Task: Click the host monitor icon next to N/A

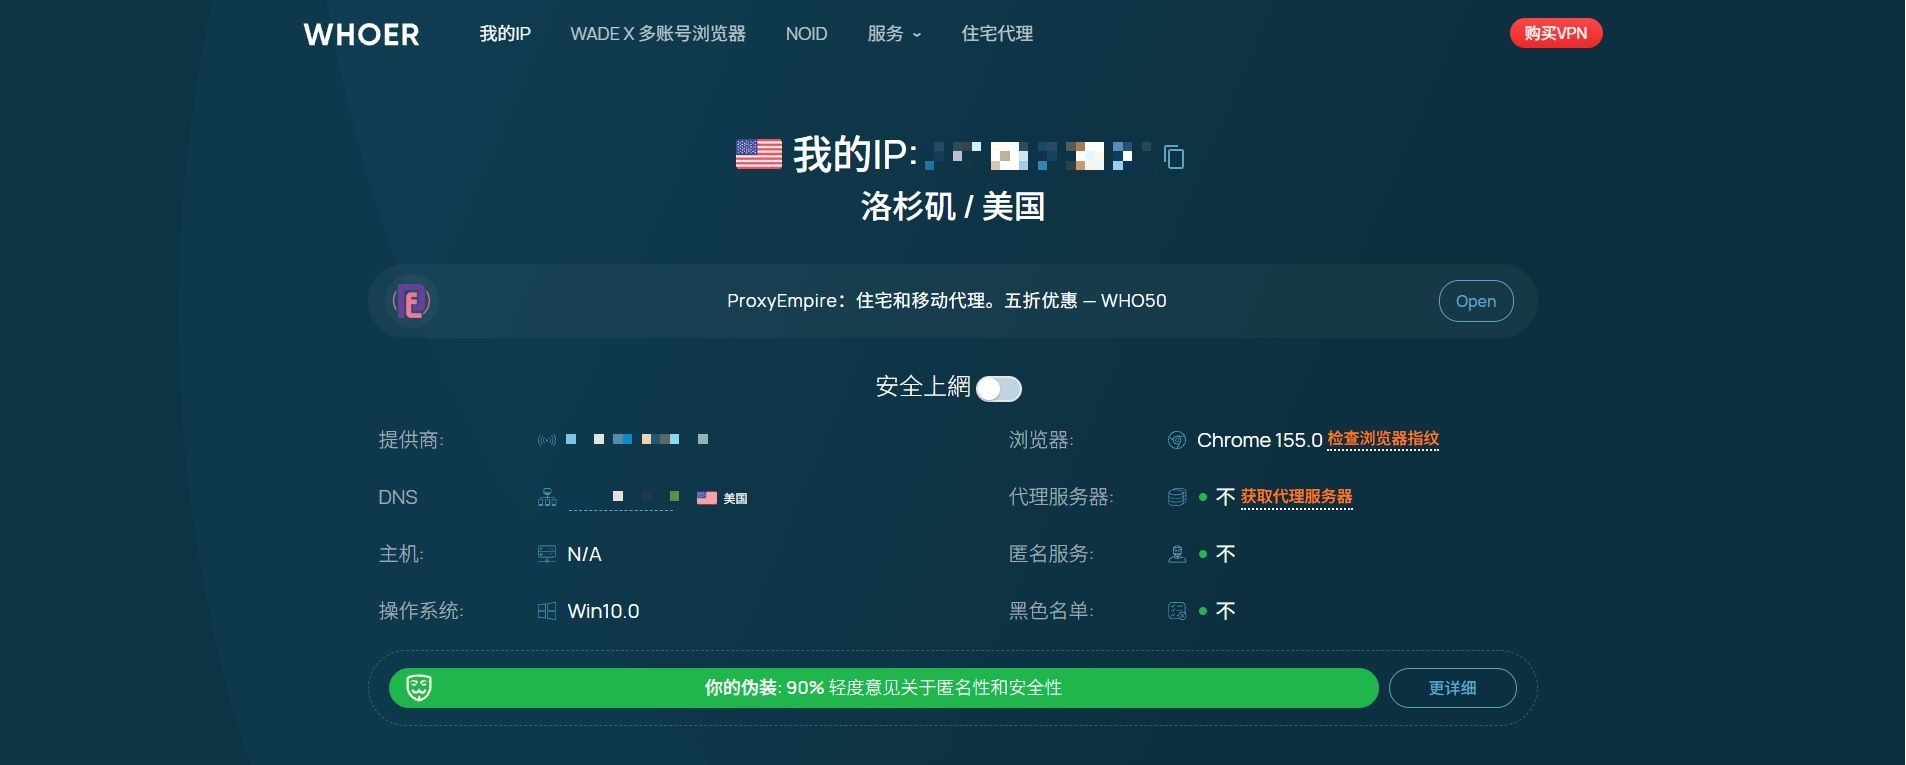Action: 547,554
